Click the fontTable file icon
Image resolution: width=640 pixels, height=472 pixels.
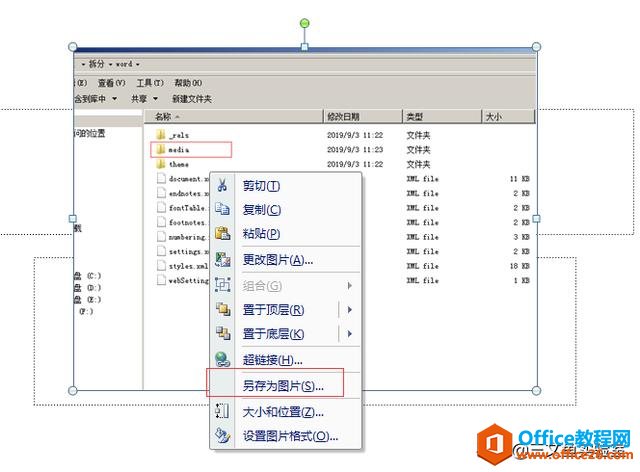pyautogui.click(x=162, y=207)
